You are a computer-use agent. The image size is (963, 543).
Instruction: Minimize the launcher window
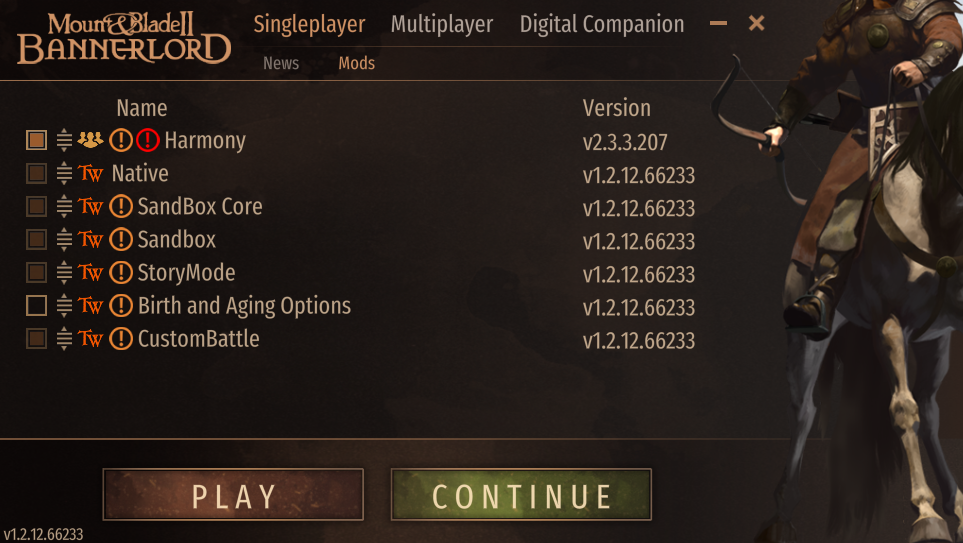(x=718, y=23)
